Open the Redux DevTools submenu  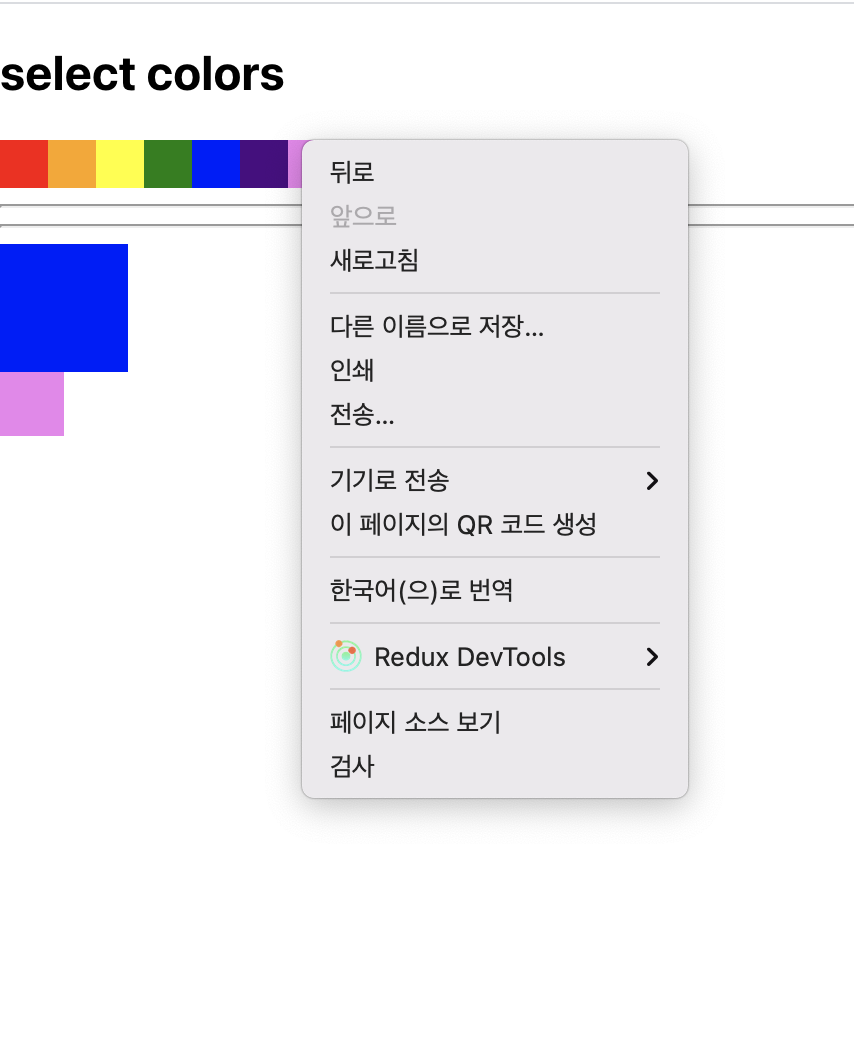click(x=494, y=657)
